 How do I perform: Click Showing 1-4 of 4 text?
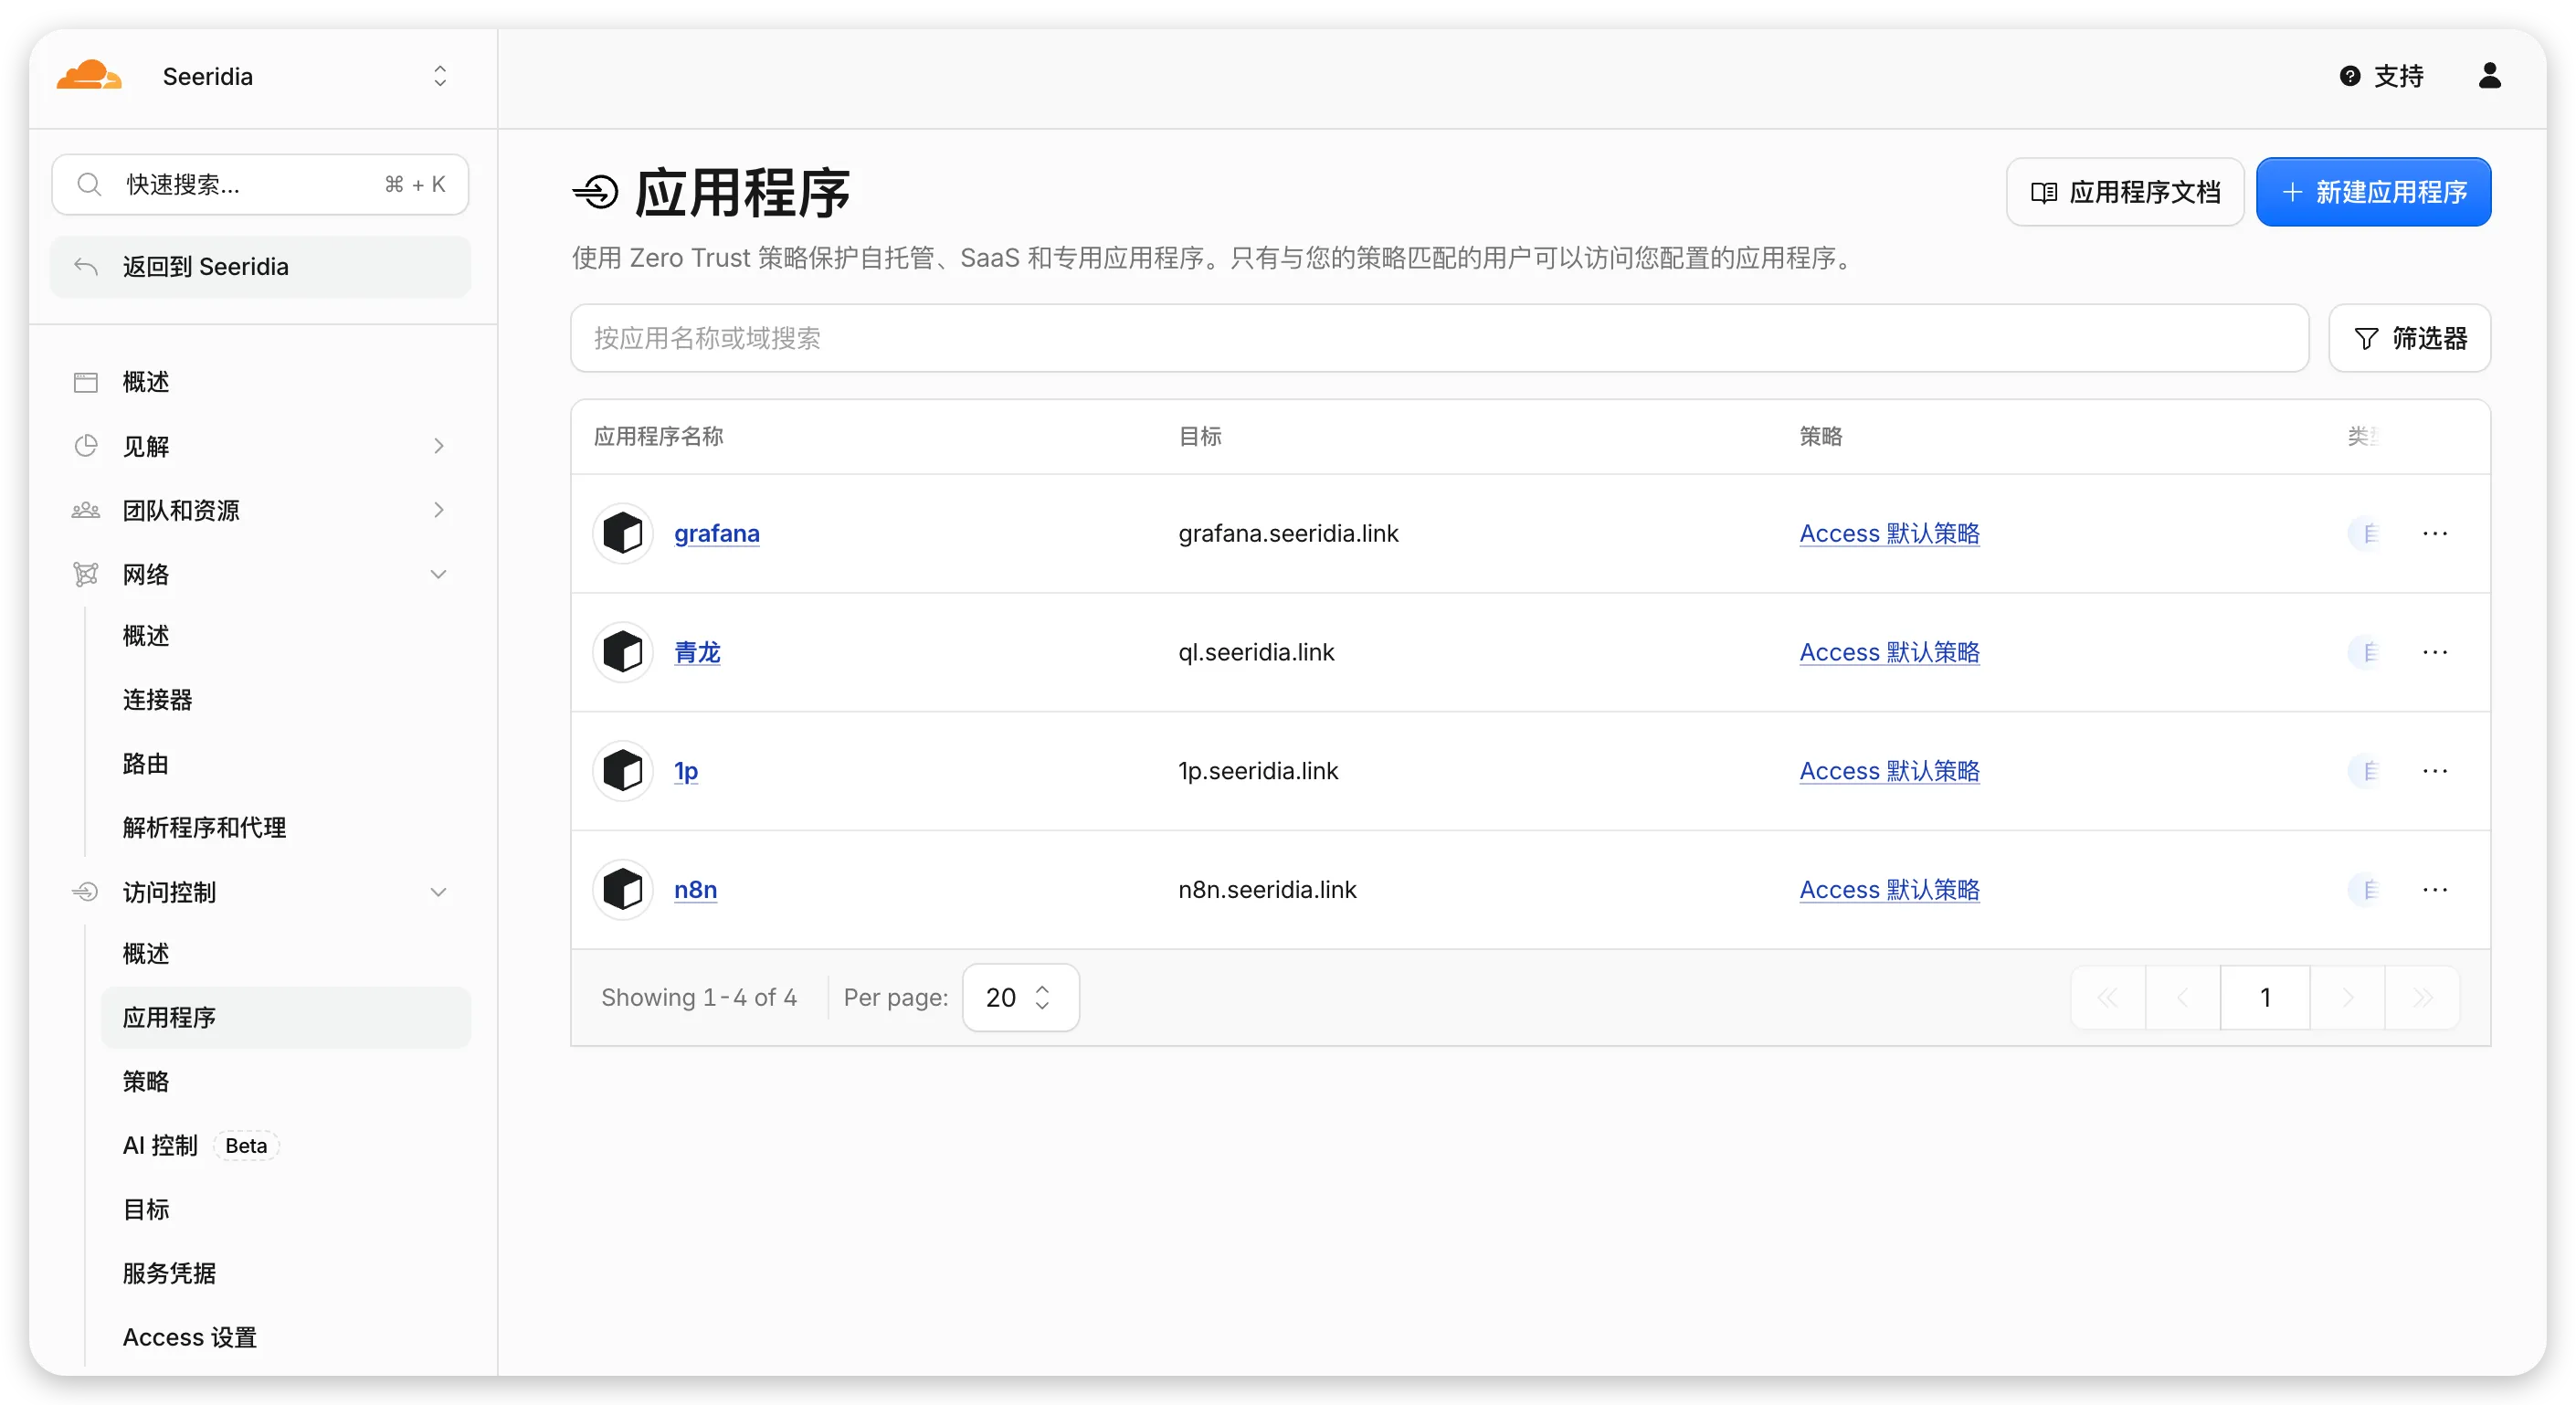click(699, 998)
